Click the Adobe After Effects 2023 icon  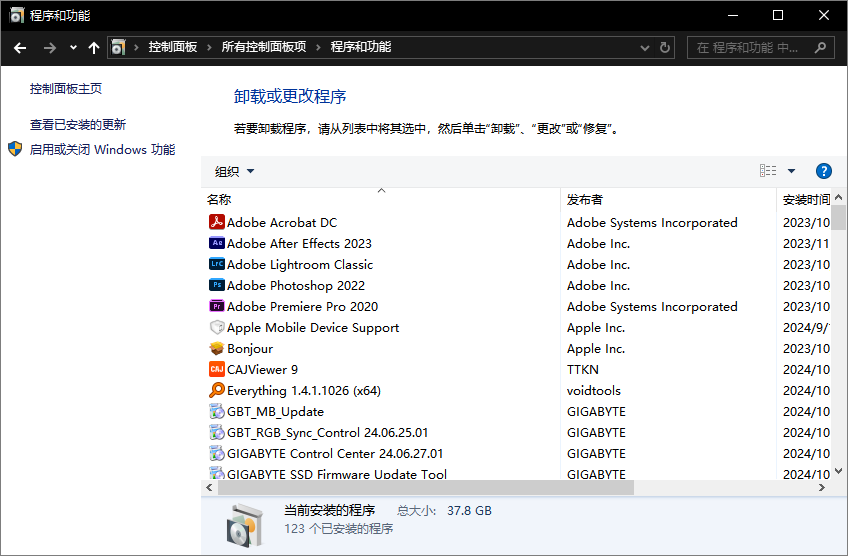(x=217, y=243)
